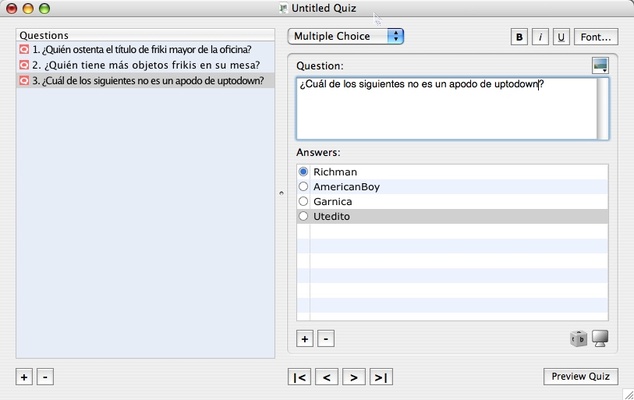The height and width of the screenshot is (400, 634).
Task: Click the red icon beside question 2
Action: pyautogui.click(x=24, y=65)
